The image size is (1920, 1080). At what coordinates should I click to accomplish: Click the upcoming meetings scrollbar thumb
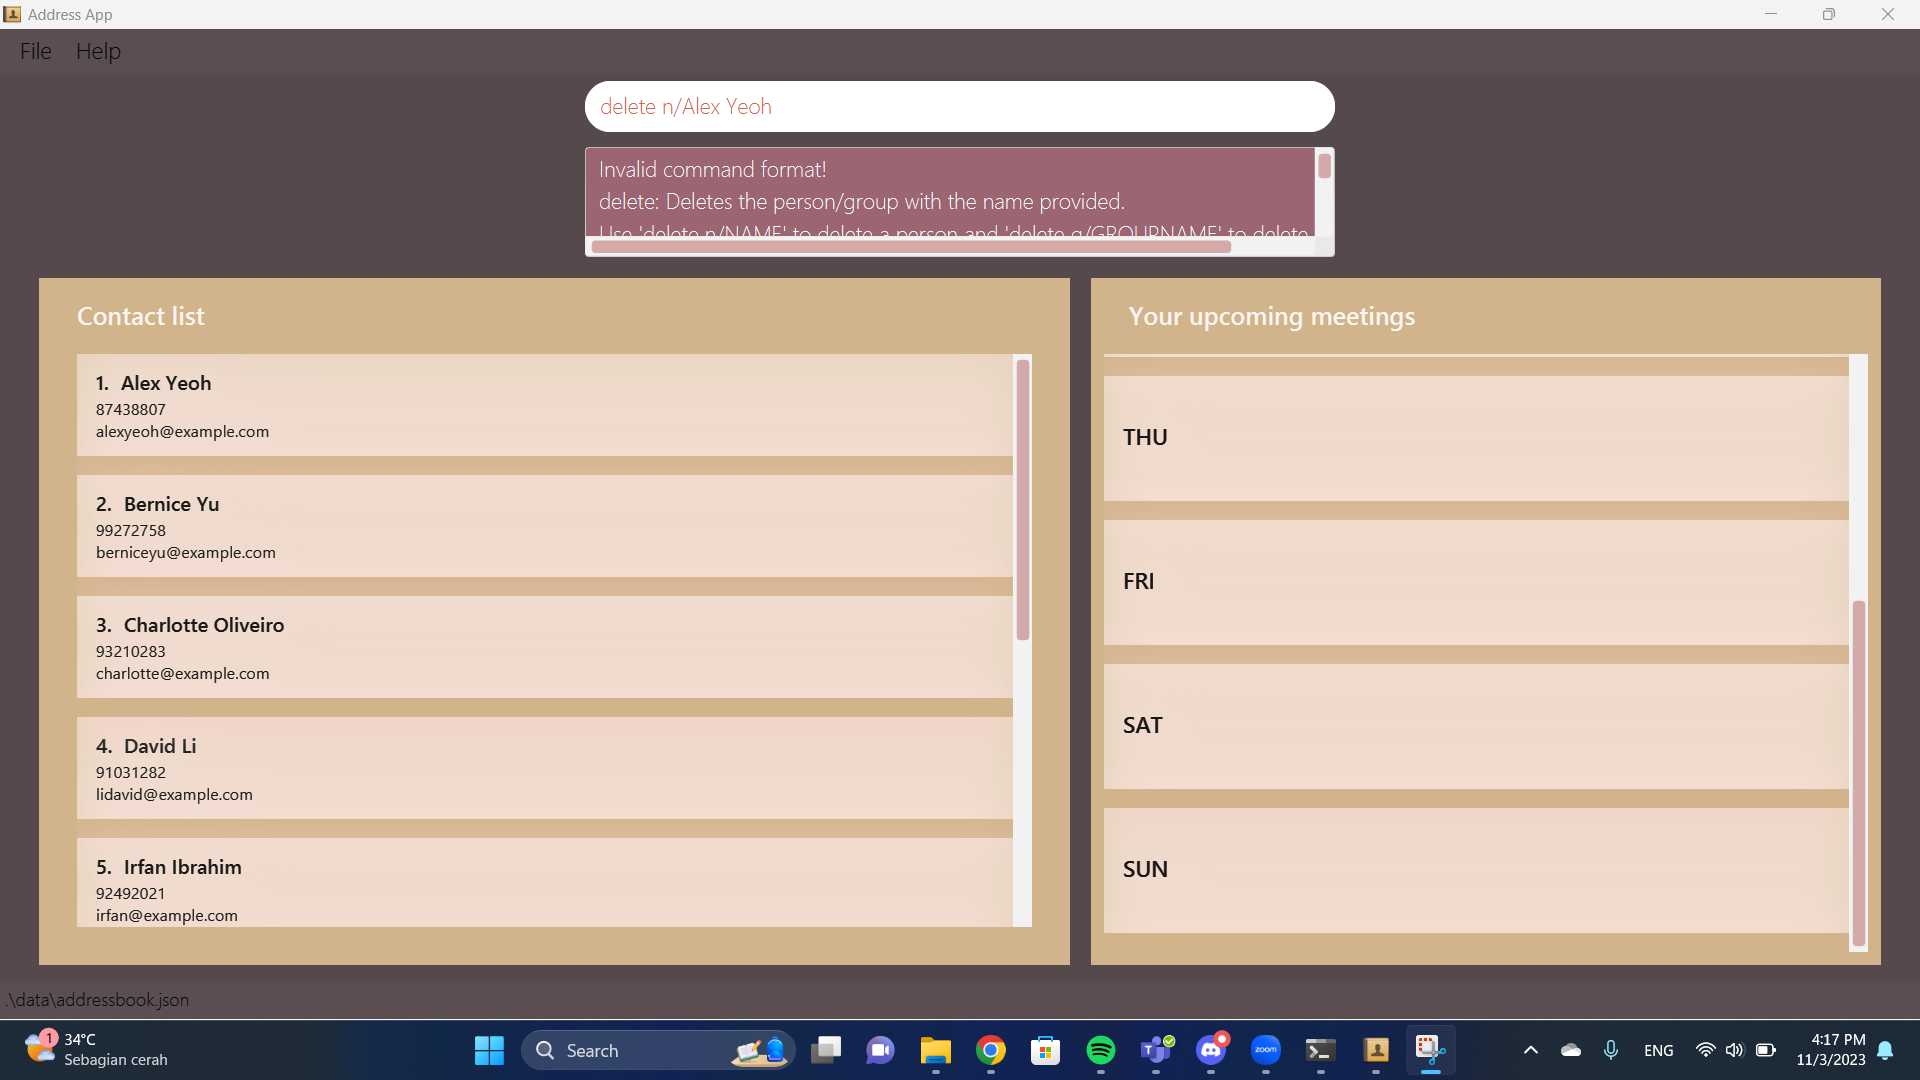pos(1858,772)
